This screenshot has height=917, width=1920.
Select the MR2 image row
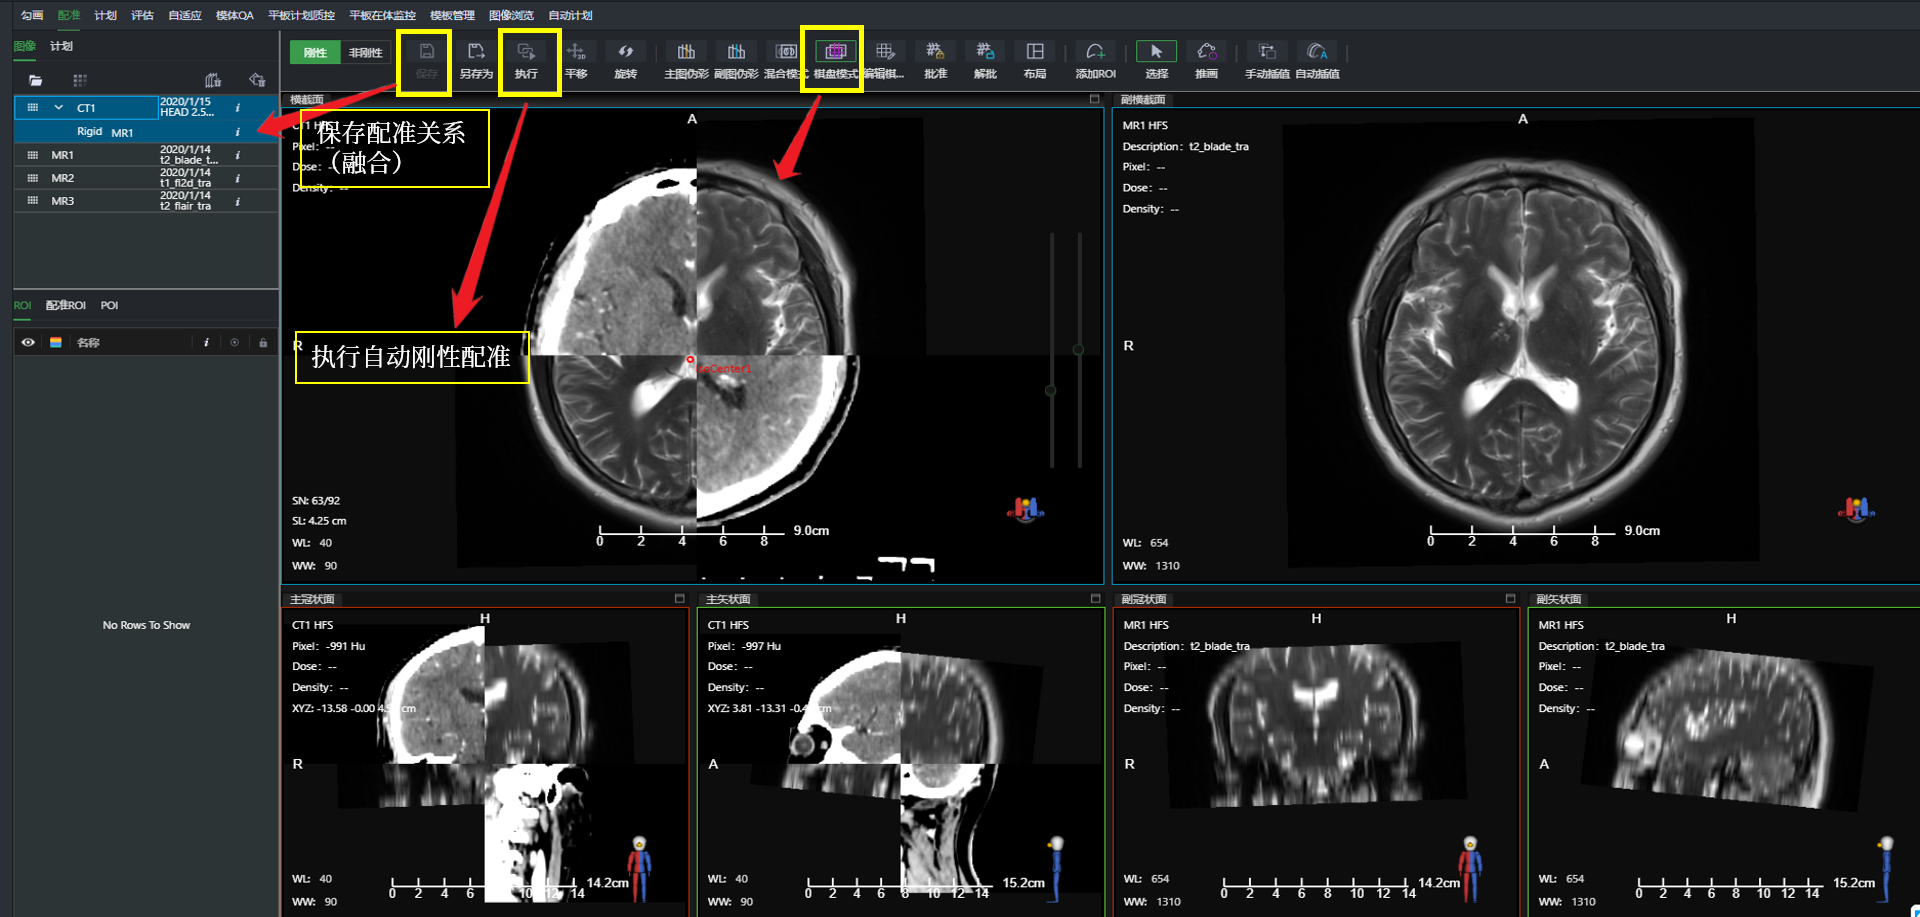(146, 178)
